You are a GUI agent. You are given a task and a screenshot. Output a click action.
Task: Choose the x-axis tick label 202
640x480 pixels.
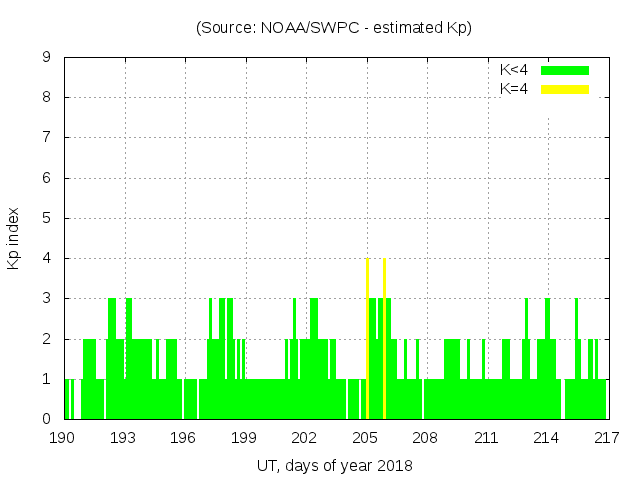[305, 437]
